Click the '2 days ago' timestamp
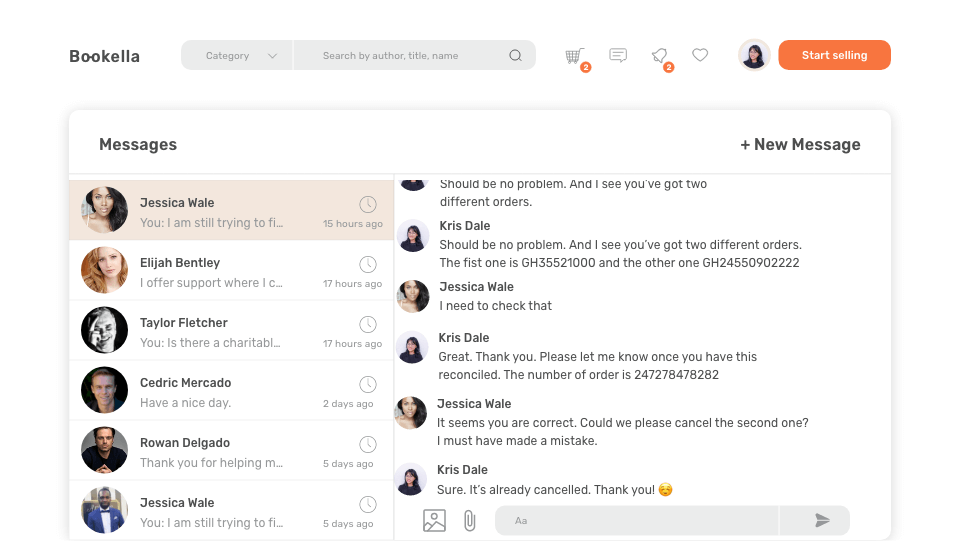 [x=348, y=403]
